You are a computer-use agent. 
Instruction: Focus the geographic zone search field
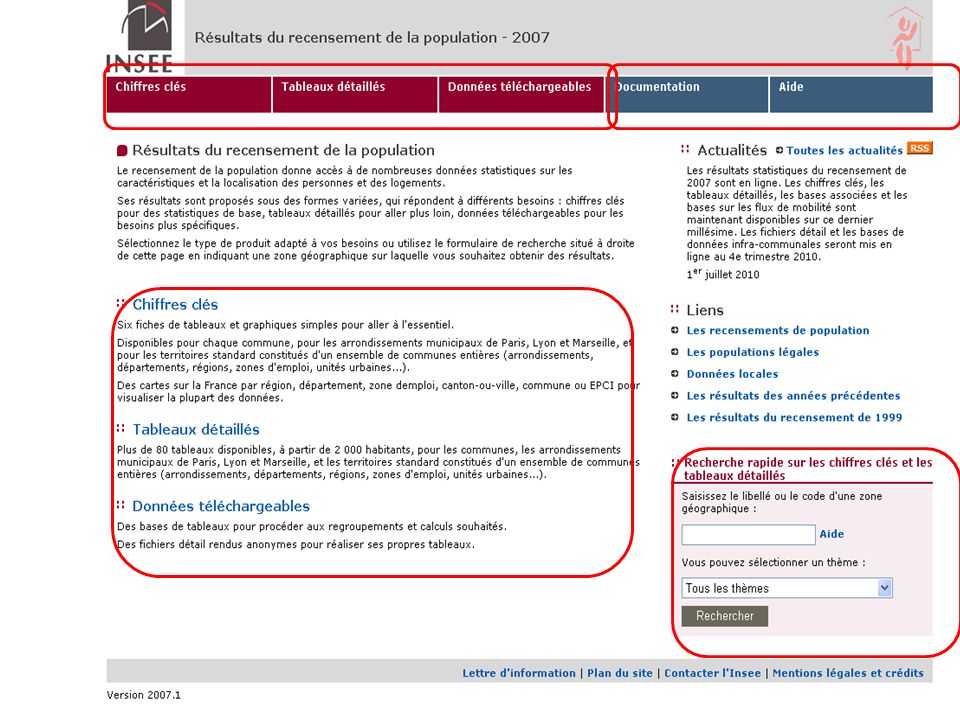click(748, 534)
